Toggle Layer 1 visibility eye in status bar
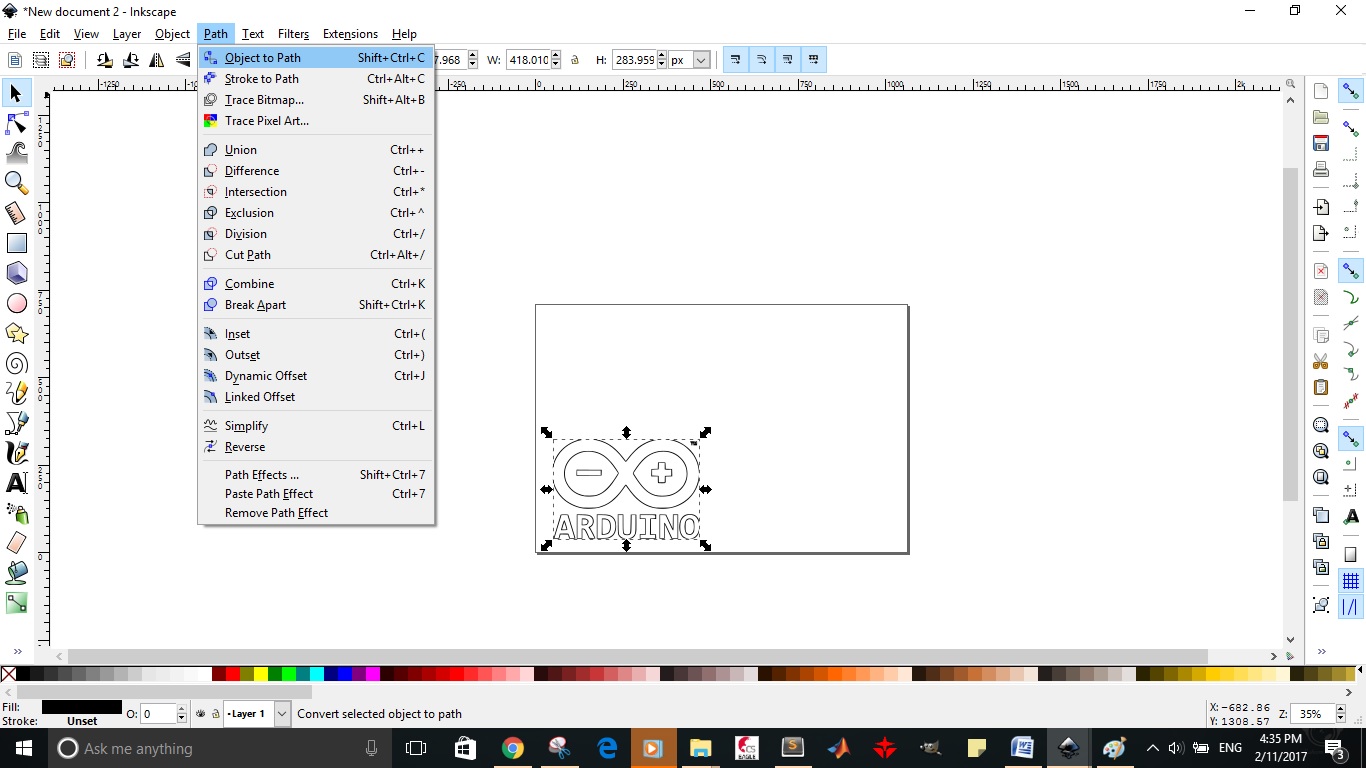The image size is (1366, 768). (x=201, y=714)
